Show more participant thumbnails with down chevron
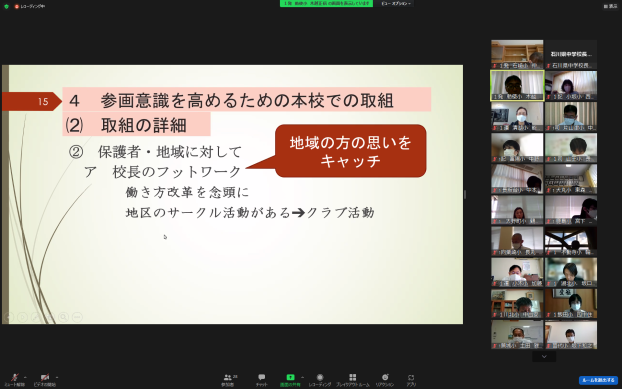 (x=544, y=356)
